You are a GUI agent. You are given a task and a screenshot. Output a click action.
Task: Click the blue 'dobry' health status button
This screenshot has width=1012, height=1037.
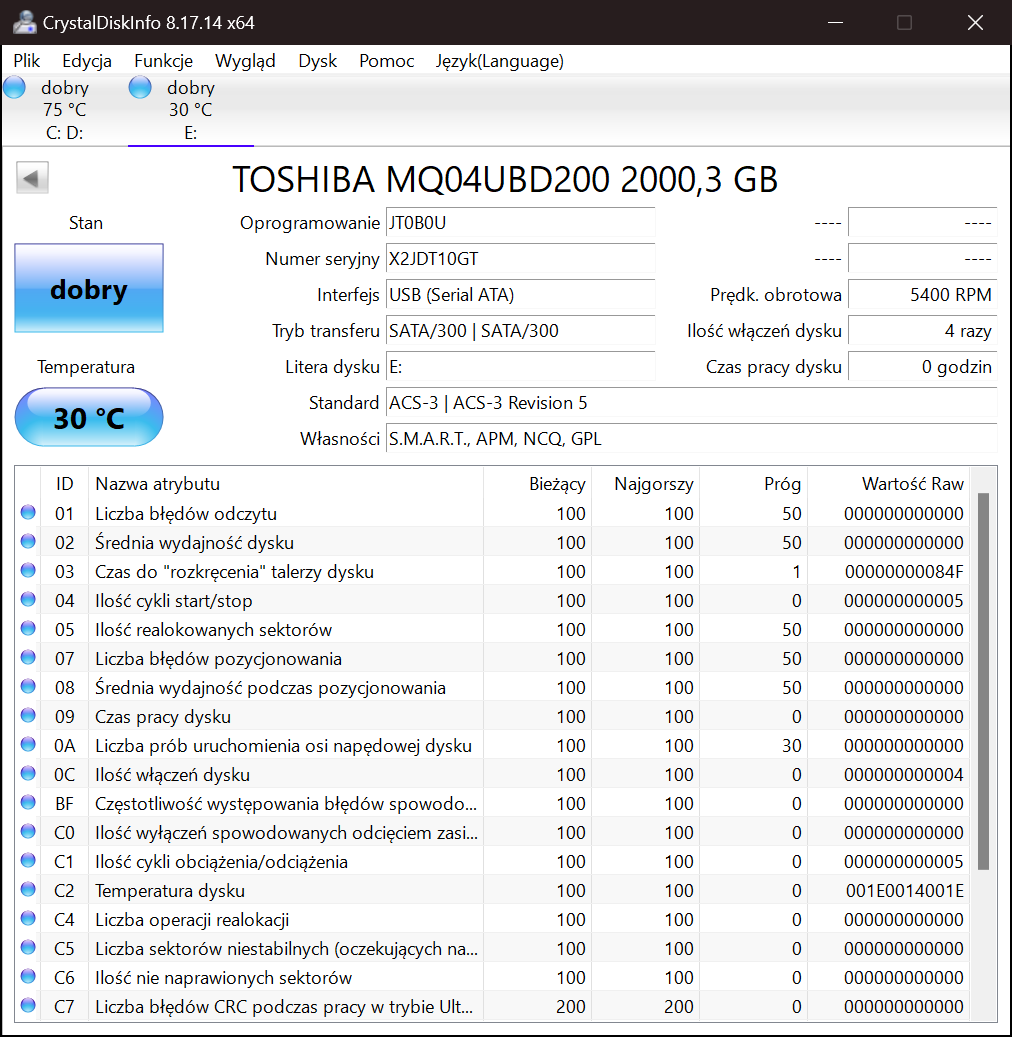coord(89,288)
